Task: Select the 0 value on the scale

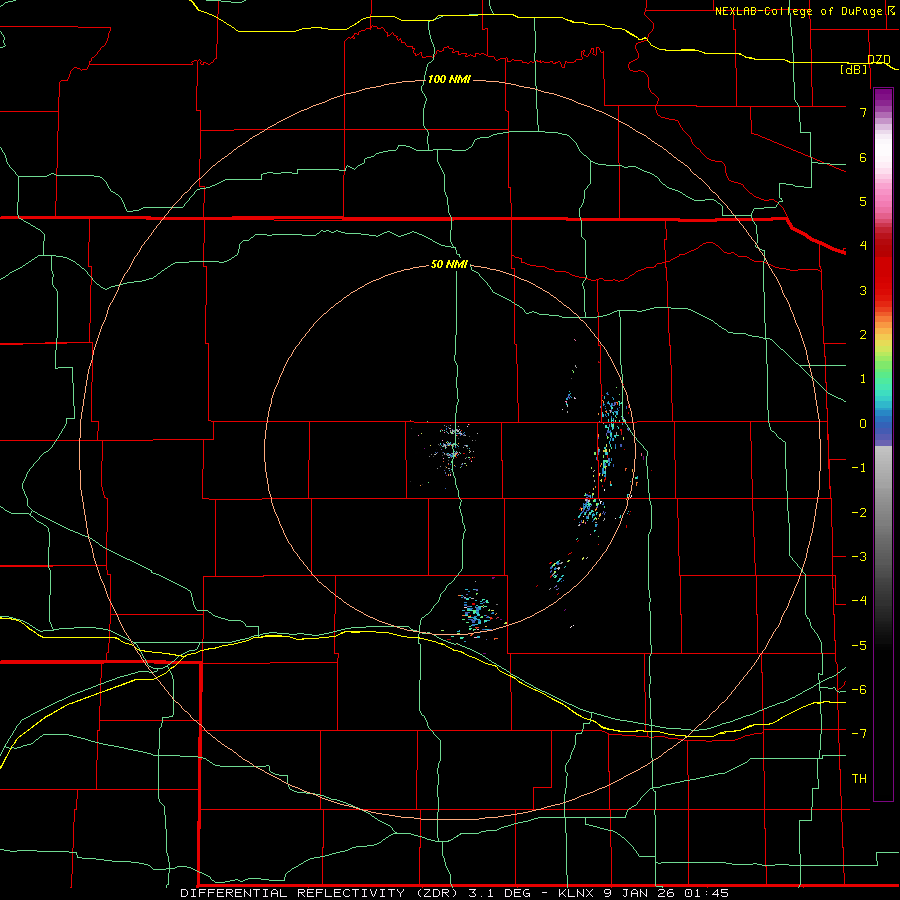Action: click(863, 424)
